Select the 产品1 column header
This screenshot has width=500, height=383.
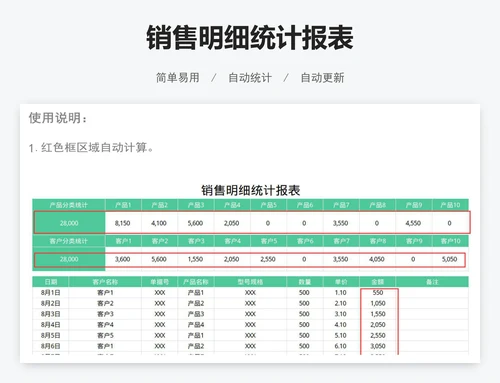click(x=123, y=205)
